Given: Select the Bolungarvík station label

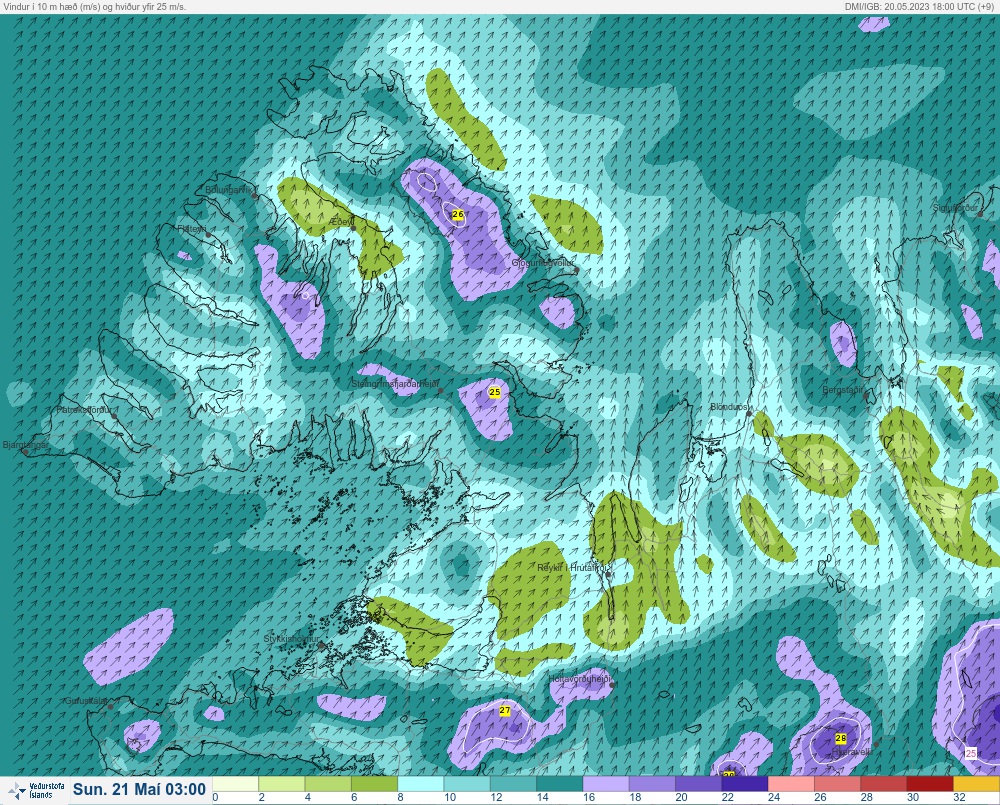Looking at the screenshot, I should [x=230, y=190].
